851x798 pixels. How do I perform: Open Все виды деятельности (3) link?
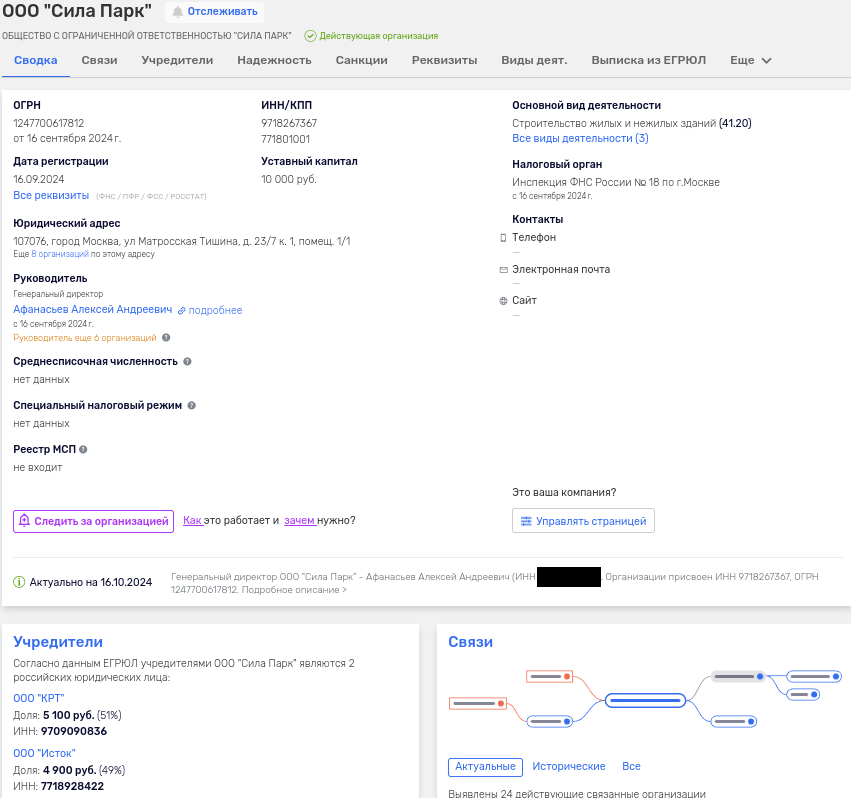[x=580, y=138]
